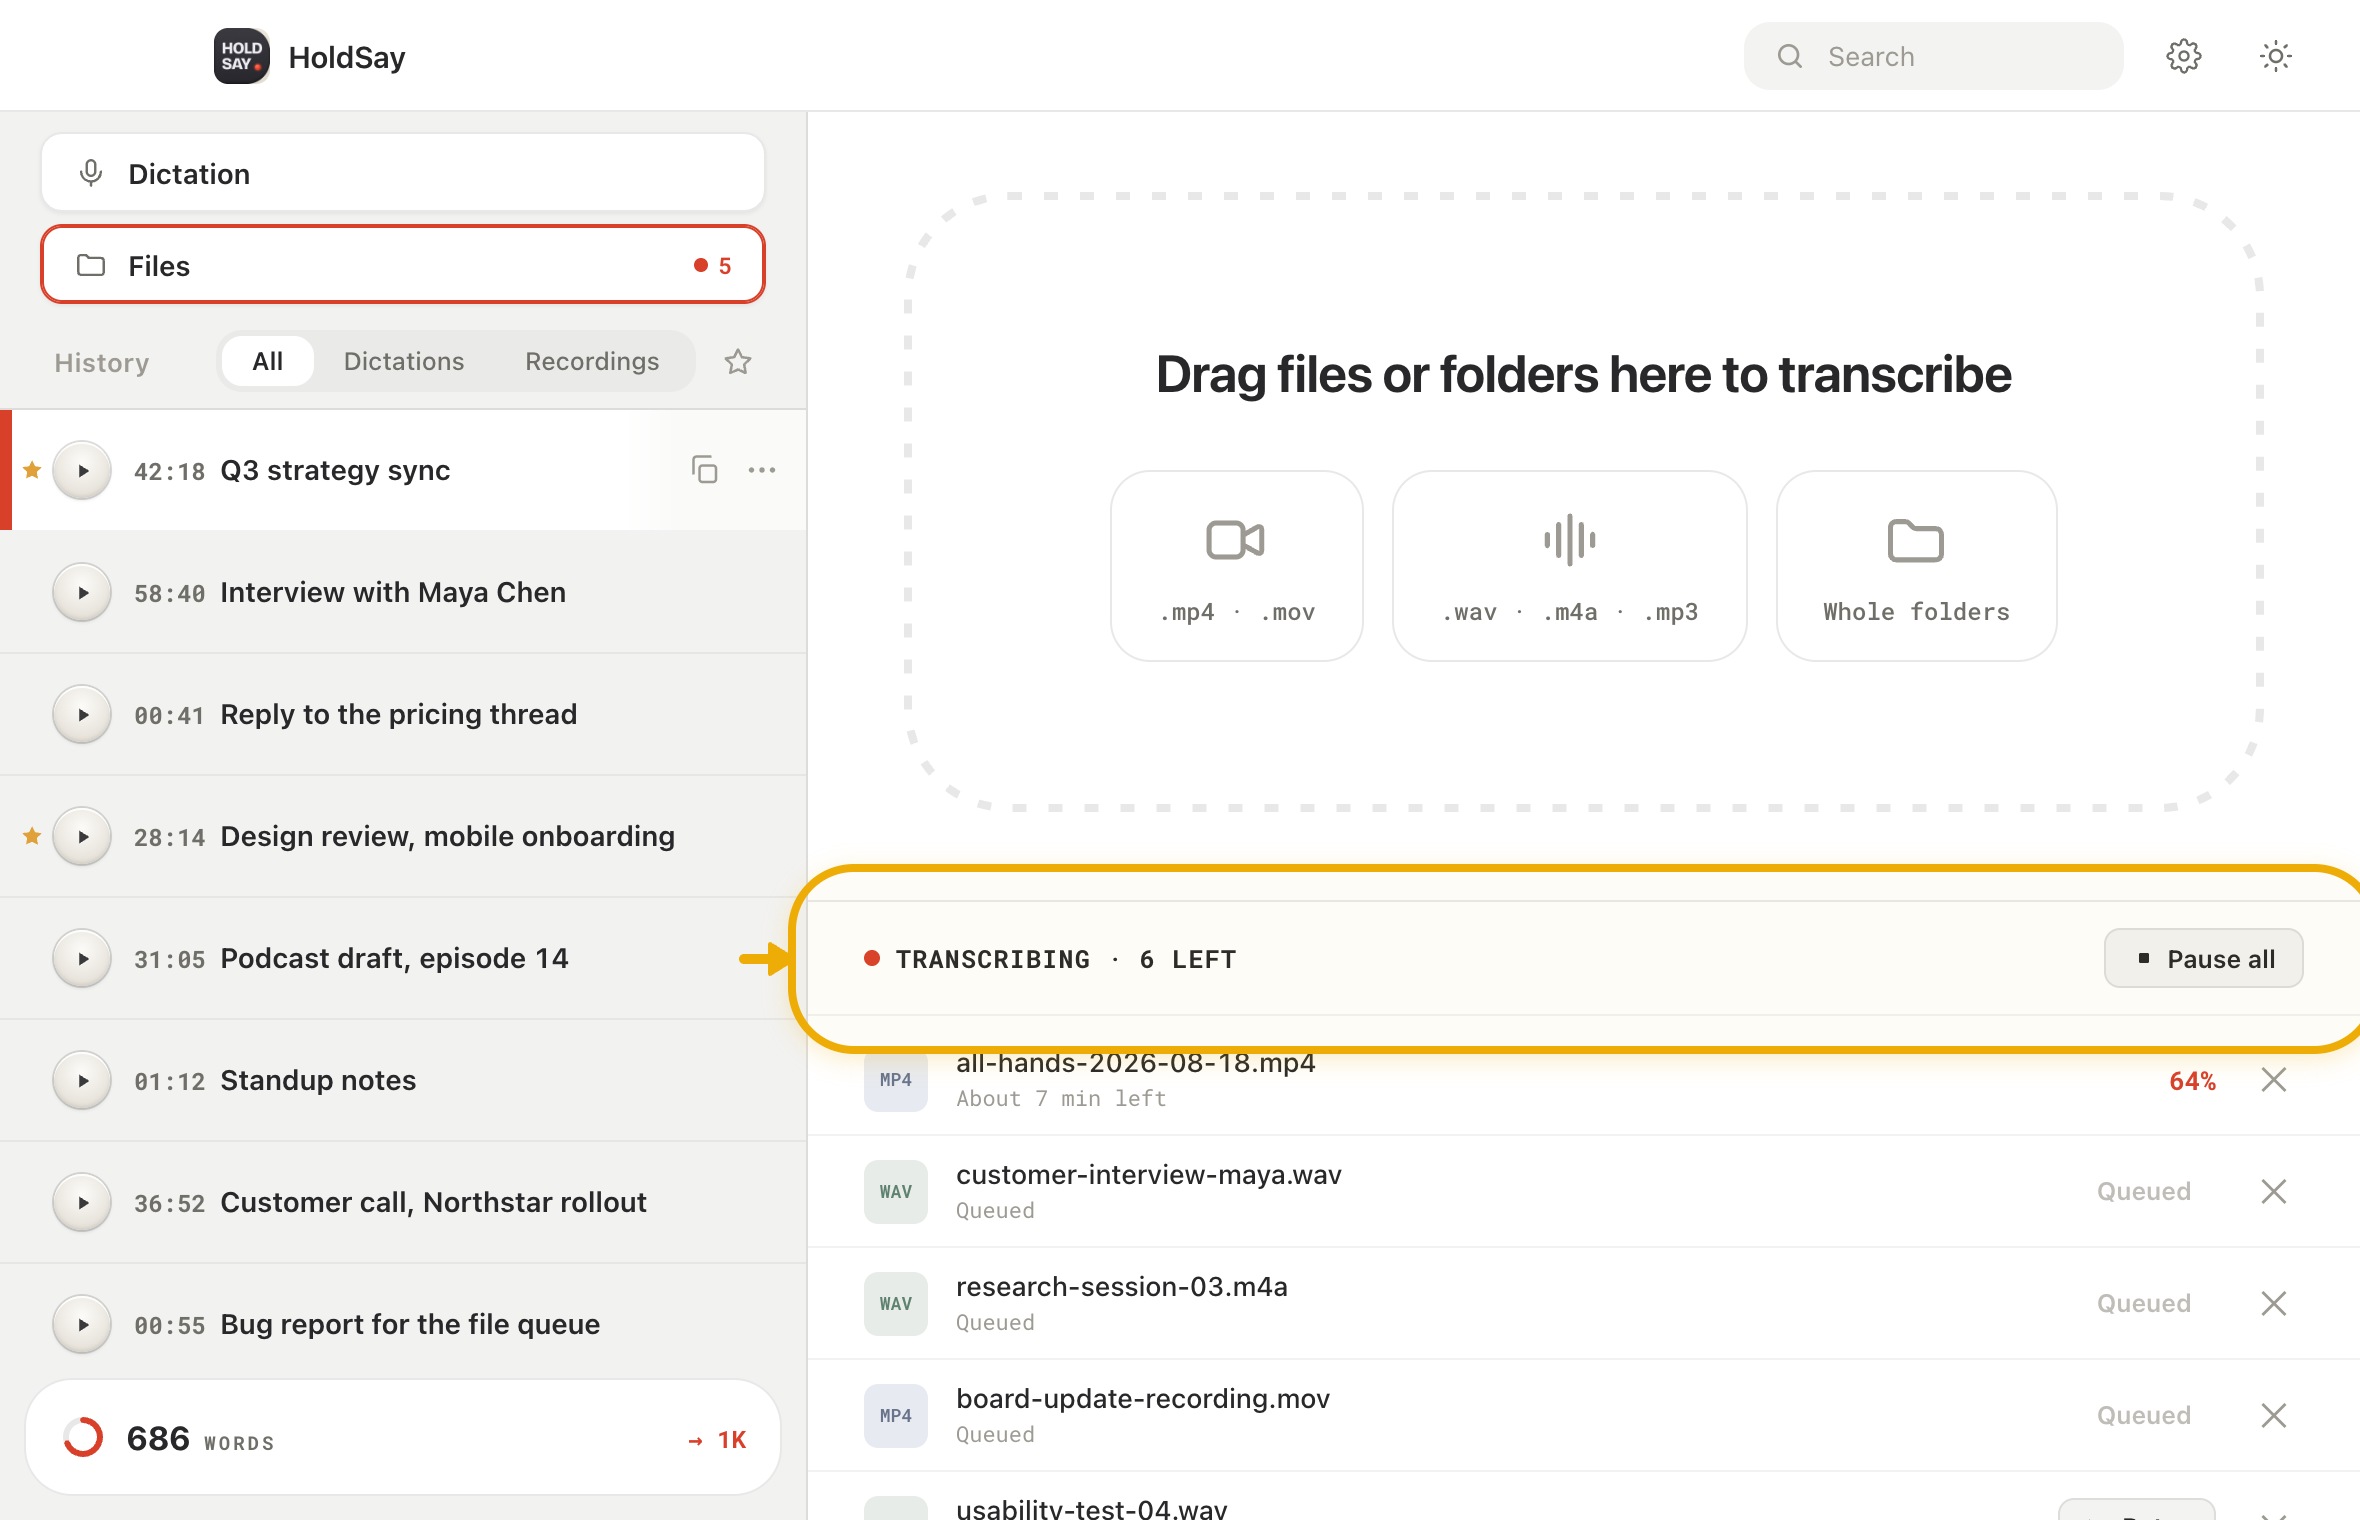This screenshot has width=2360, height=1520.
Task: Select the All history filter tab
Action: pyautogui.click(x=267, y=361)
